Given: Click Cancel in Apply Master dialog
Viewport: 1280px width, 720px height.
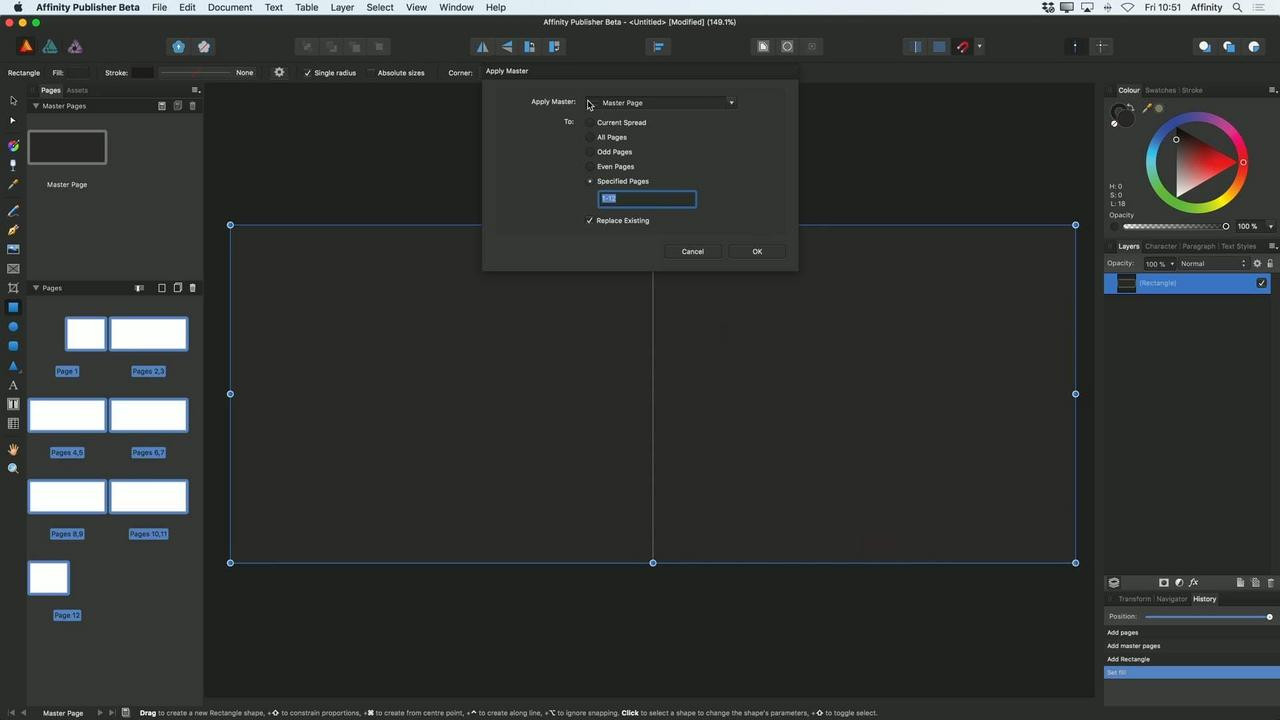Looking at the screenshot, I should pyautogui.click(x=693, y=251).
